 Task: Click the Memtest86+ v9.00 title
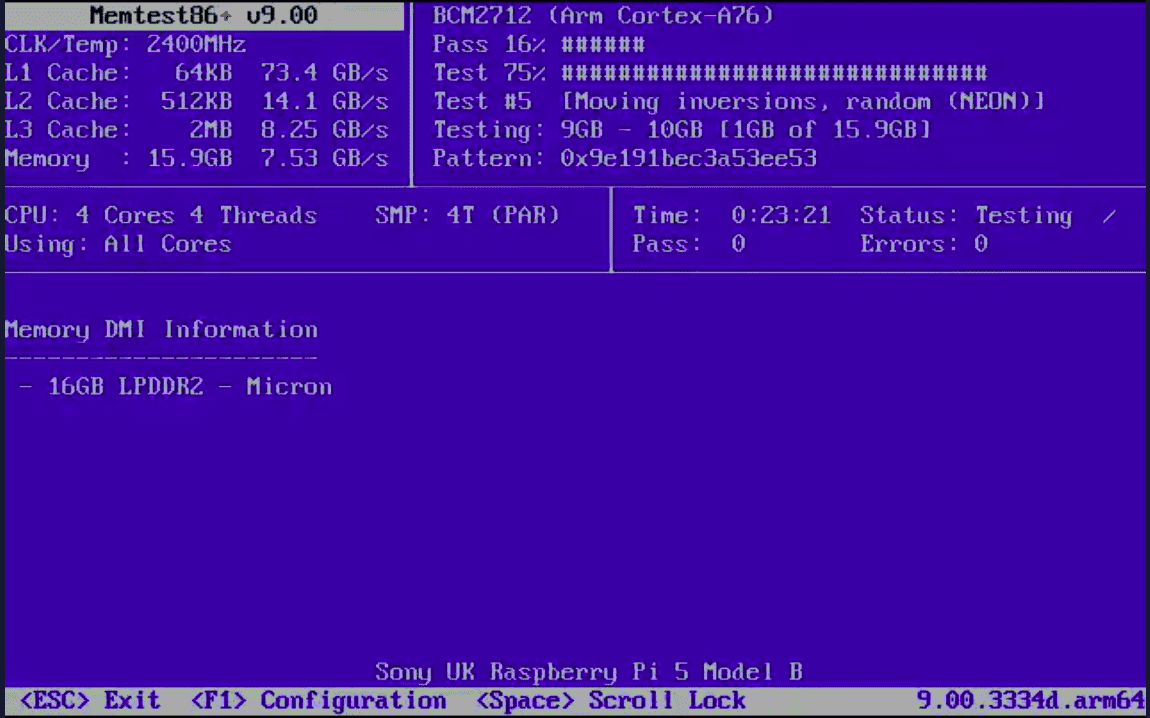tap(204, 15)
